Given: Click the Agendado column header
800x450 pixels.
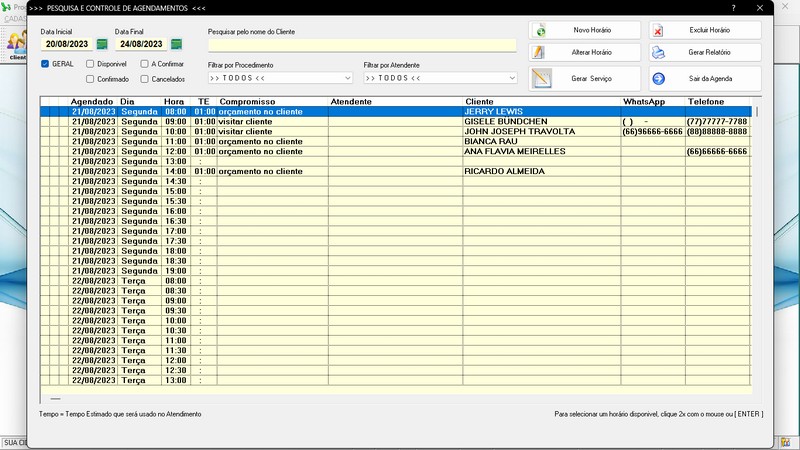Looking at the screenshot, I should click(92, 102).
